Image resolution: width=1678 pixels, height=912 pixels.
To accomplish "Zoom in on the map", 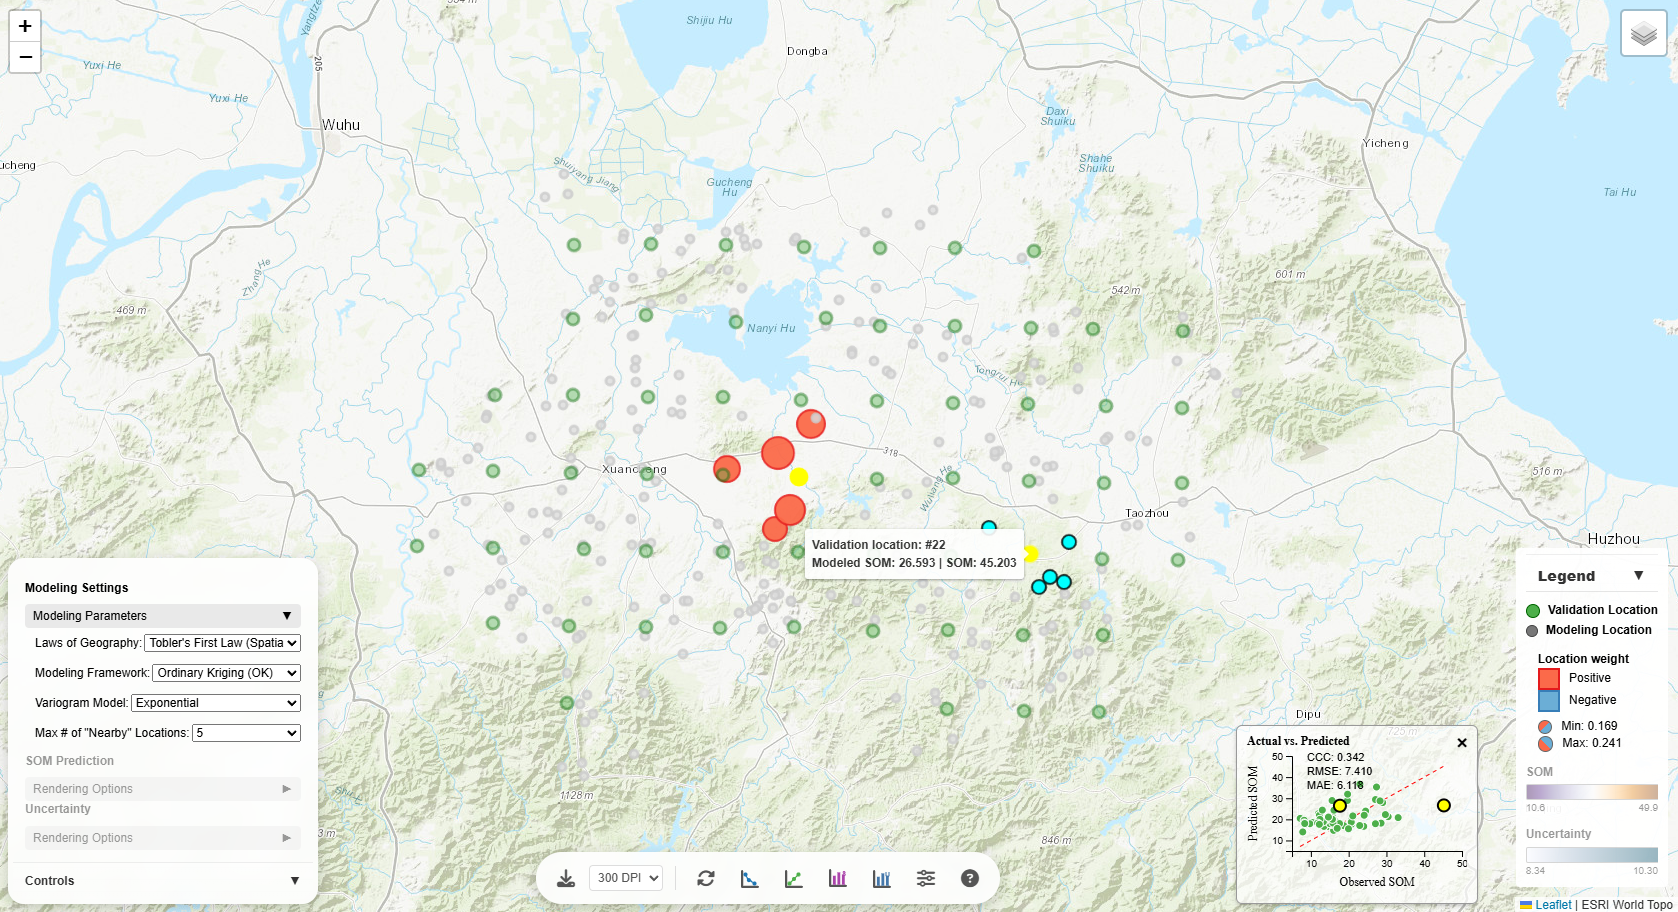I will pos(25,26).
